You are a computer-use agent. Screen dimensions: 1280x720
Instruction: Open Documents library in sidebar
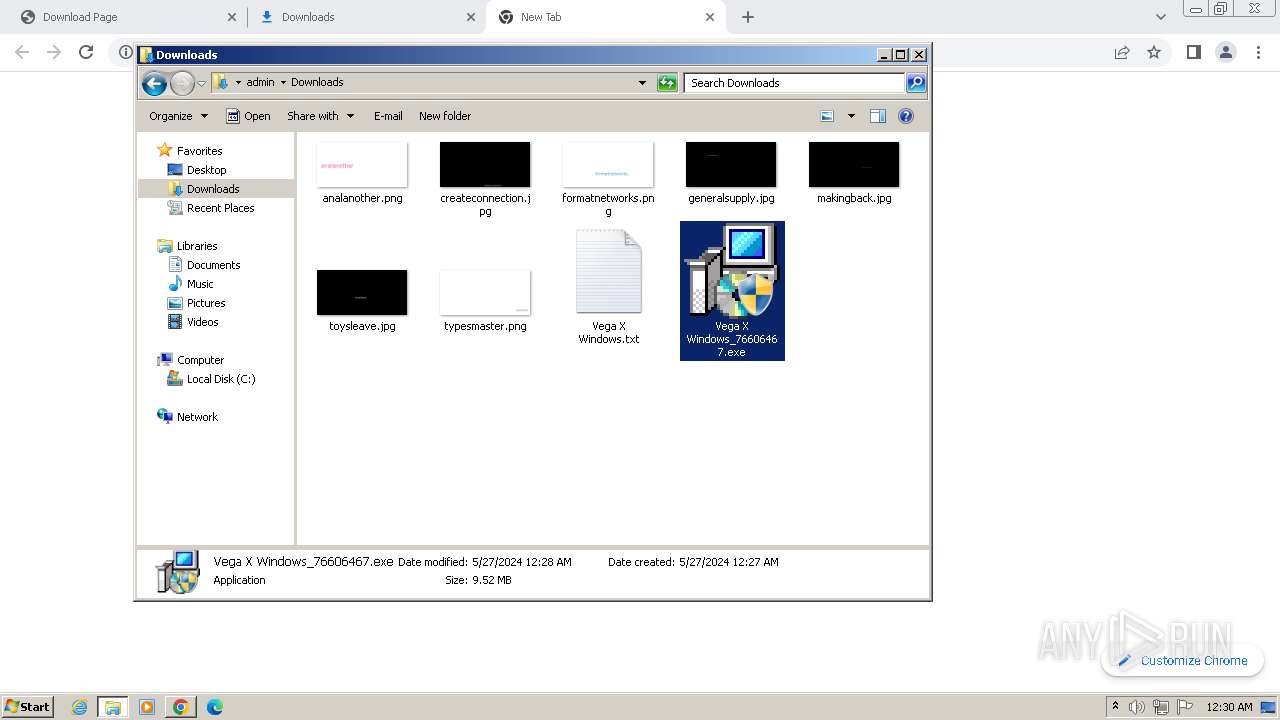pyautogui.click(x=213, y=265)
